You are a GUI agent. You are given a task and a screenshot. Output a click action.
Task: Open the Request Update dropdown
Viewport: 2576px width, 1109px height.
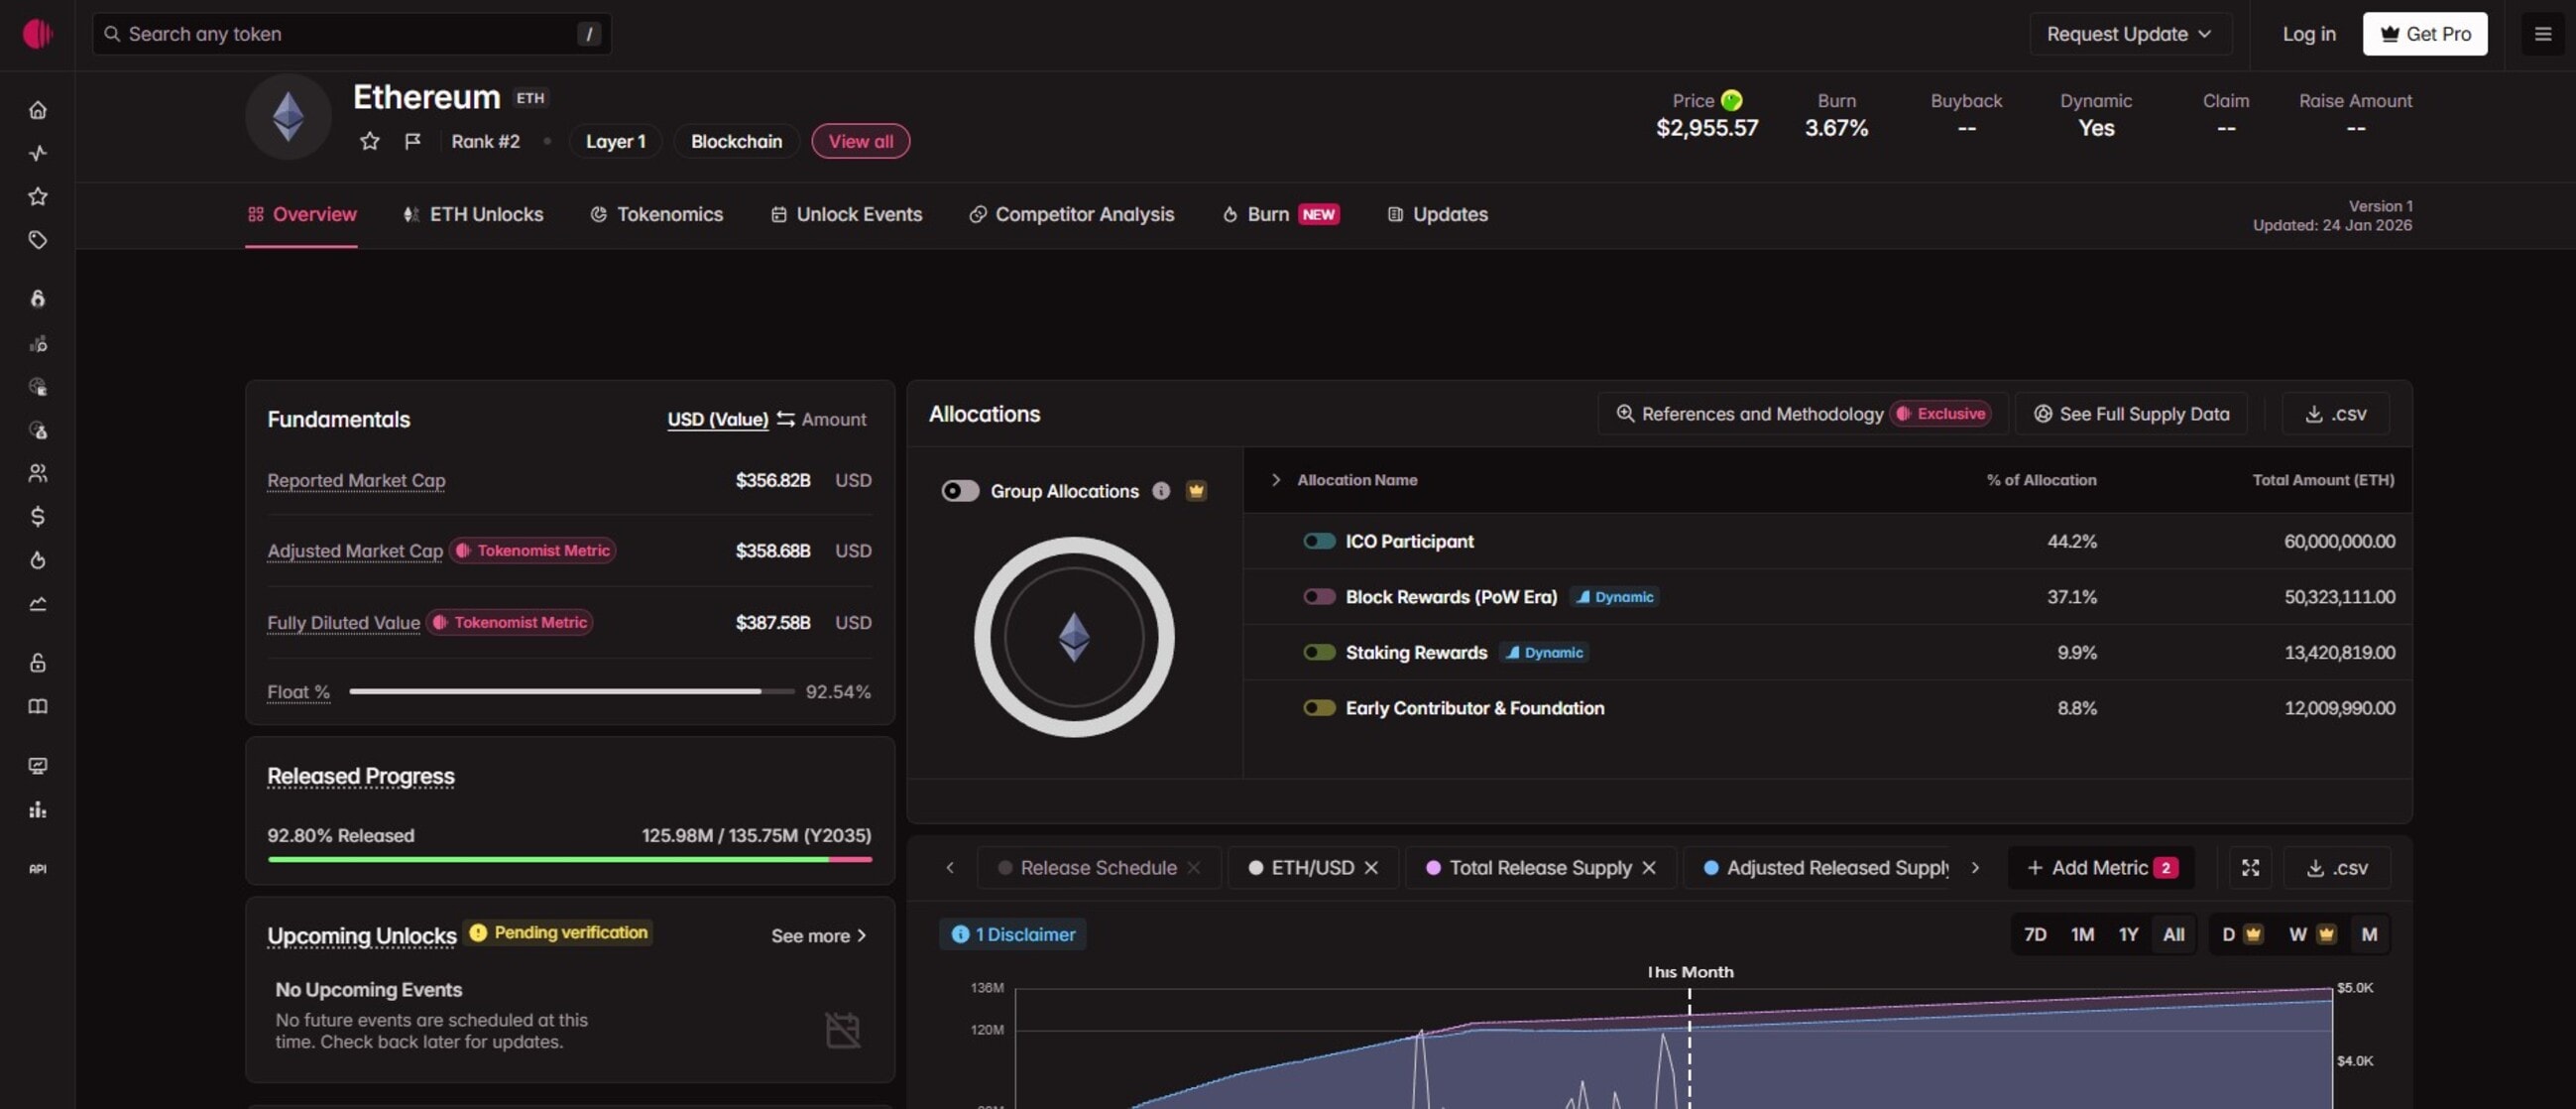(2130, 33)
